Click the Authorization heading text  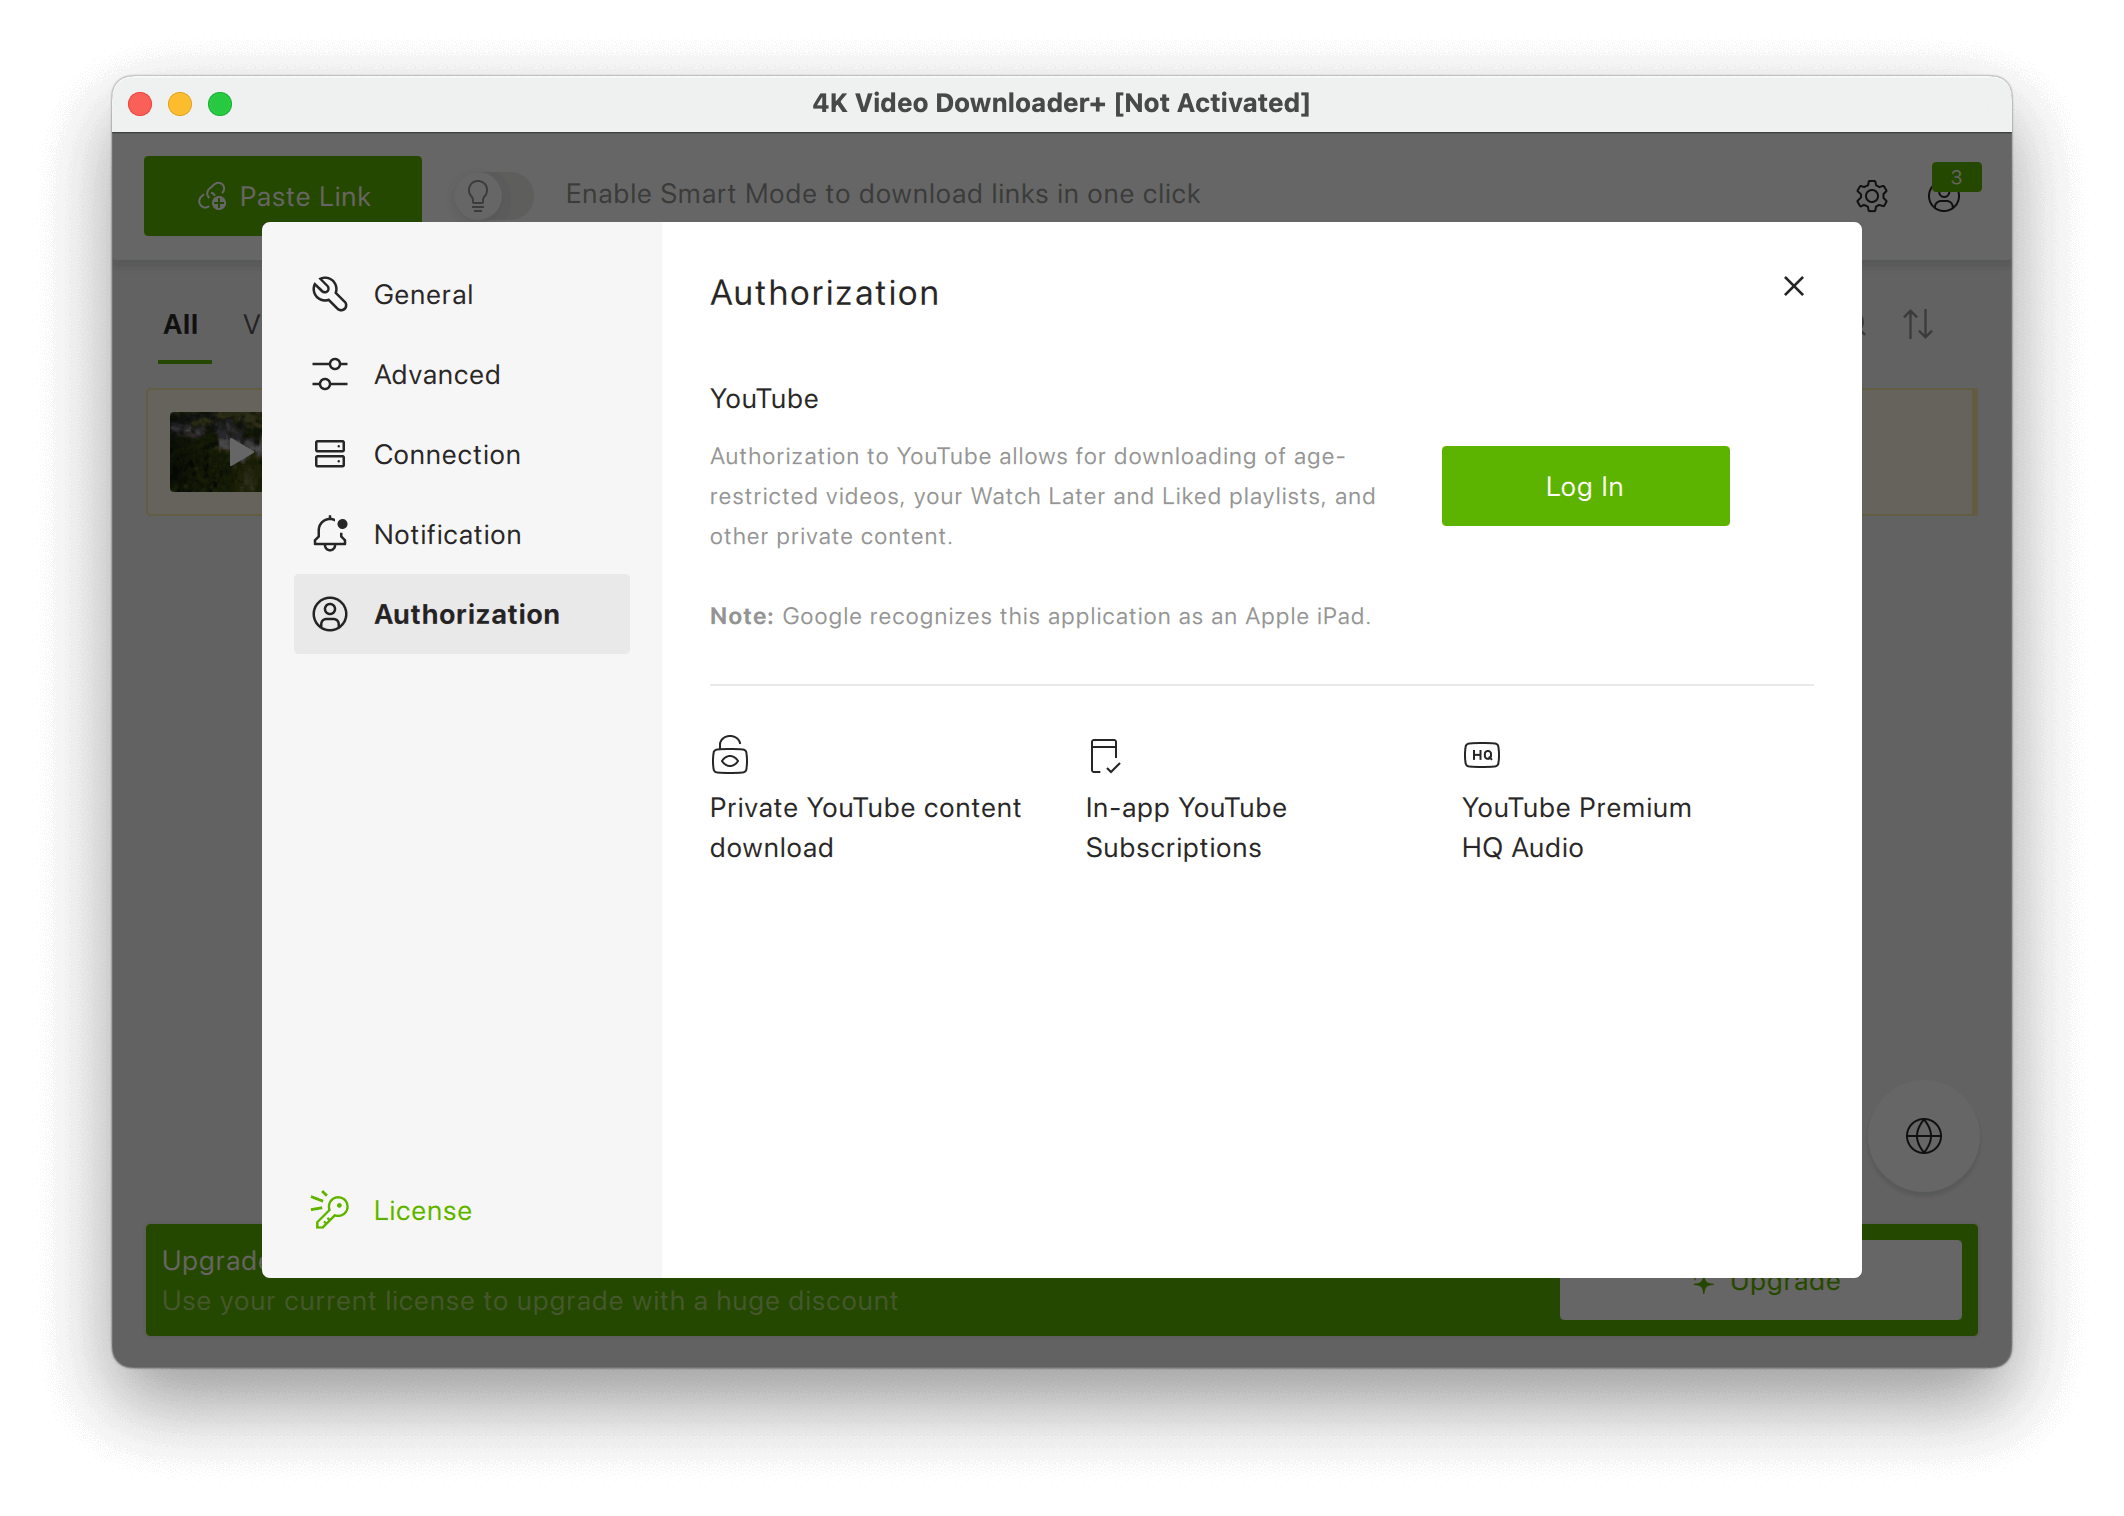(x=825, y=293)
